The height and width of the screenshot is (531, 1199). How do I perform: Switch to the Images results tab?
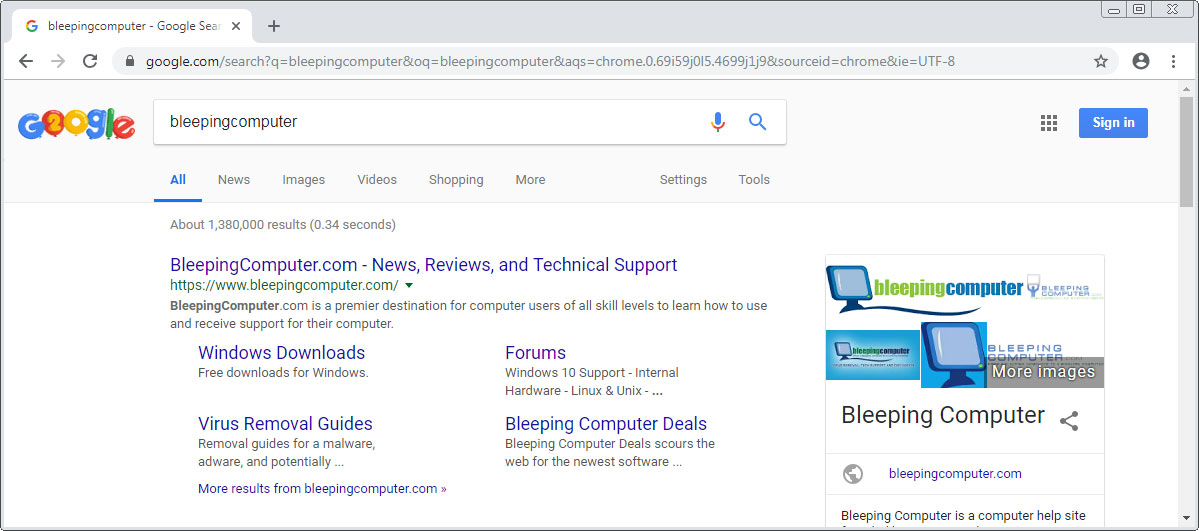304,180
